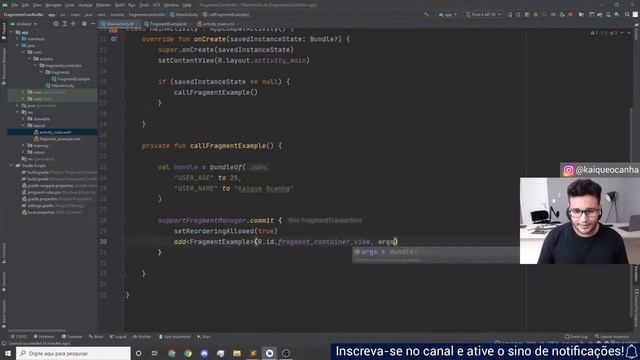The height and width of the screenshot is (360, 640).
Task: Open the Navigate menu
Action: click(x=53, y=5)
